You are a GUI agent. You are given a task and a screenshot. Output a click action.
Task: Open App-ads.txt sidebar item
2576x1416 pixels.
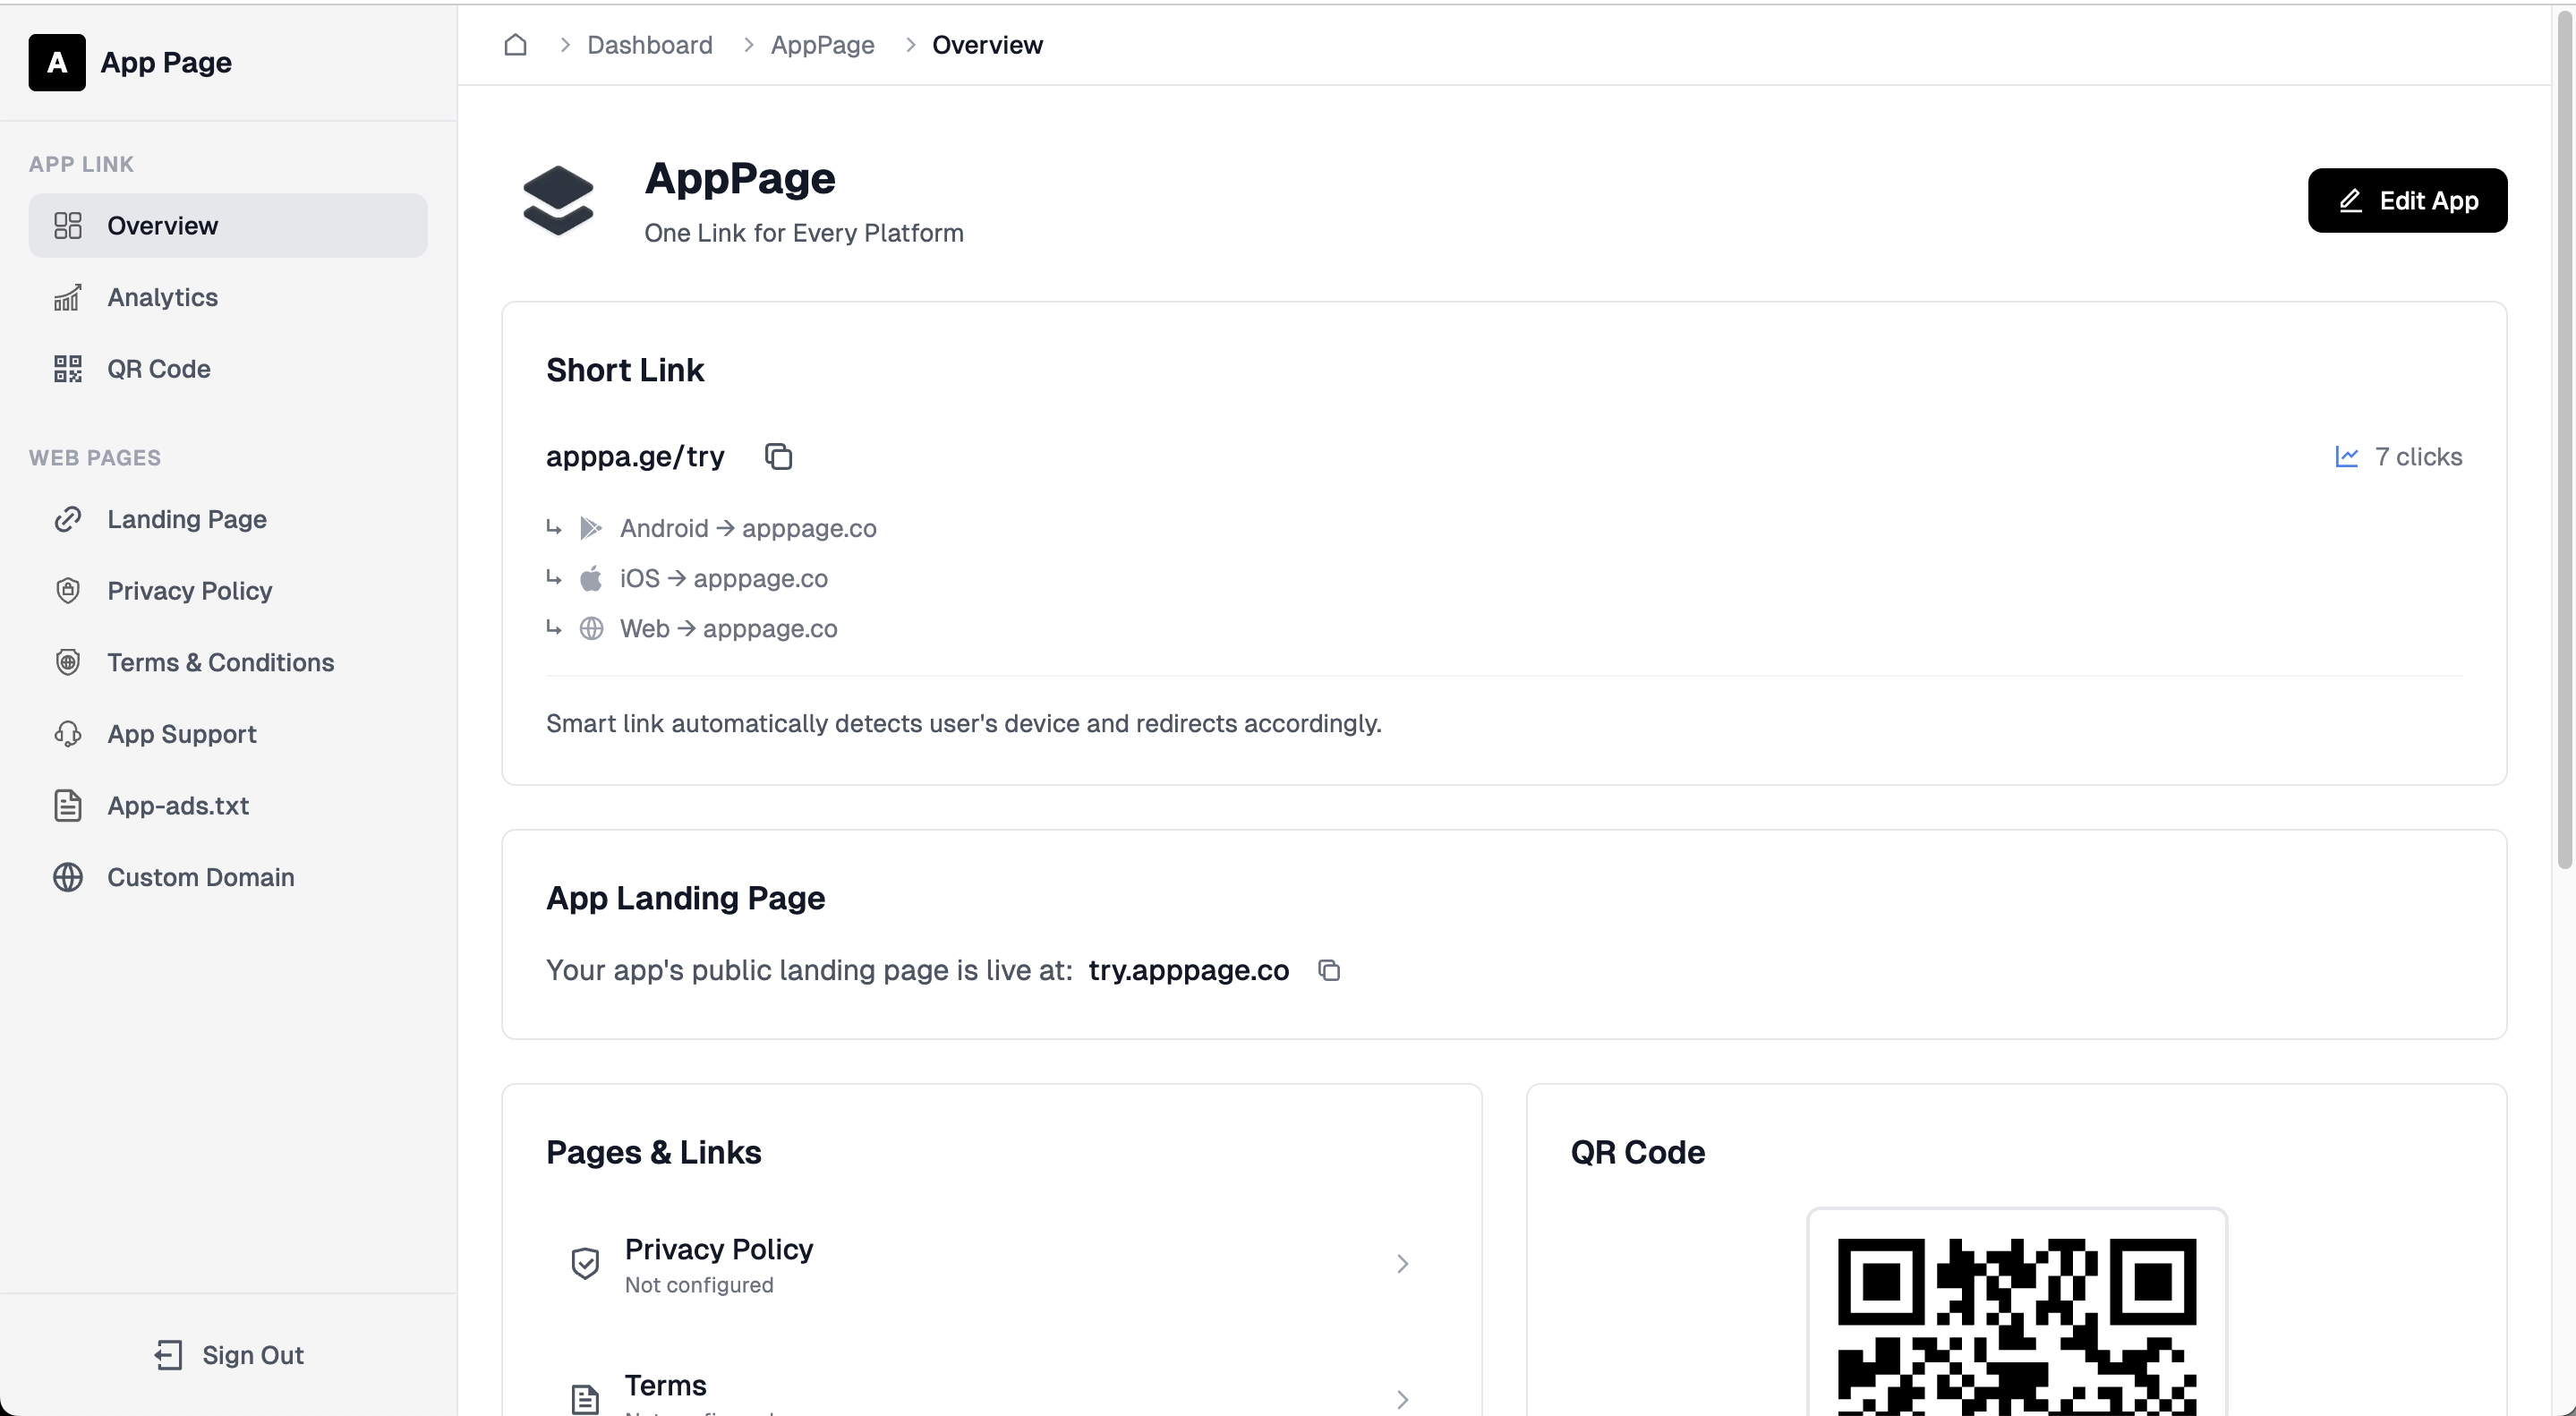point(178,806)
